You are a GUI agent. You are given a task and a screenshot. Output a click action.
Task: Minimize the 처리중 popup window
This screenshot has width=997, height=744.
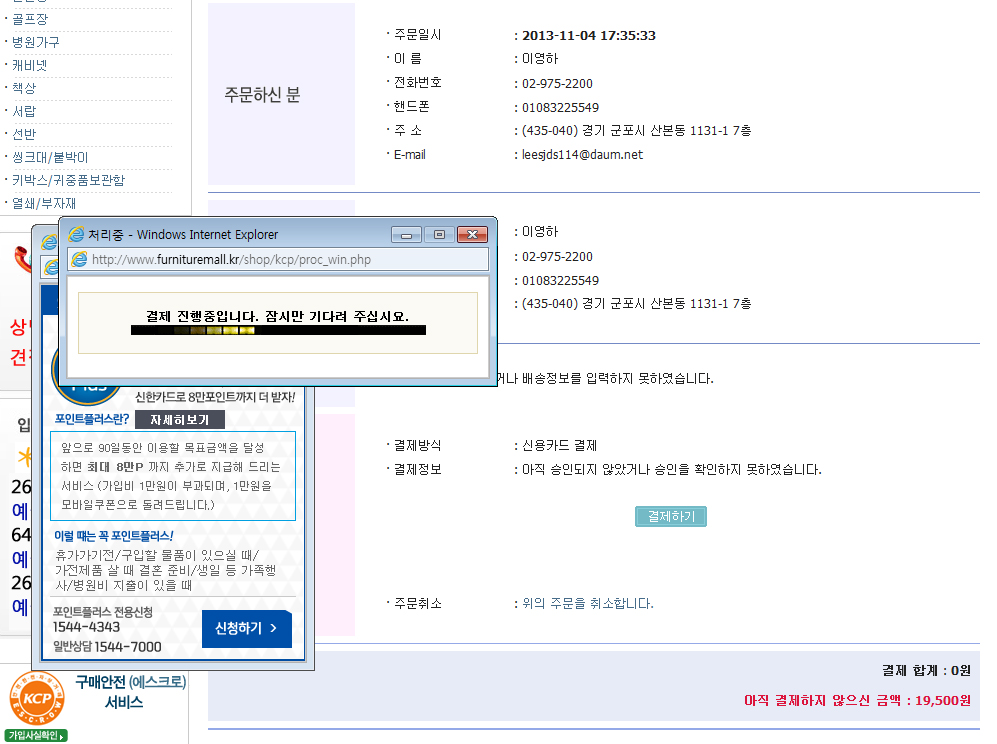[406, 235]
